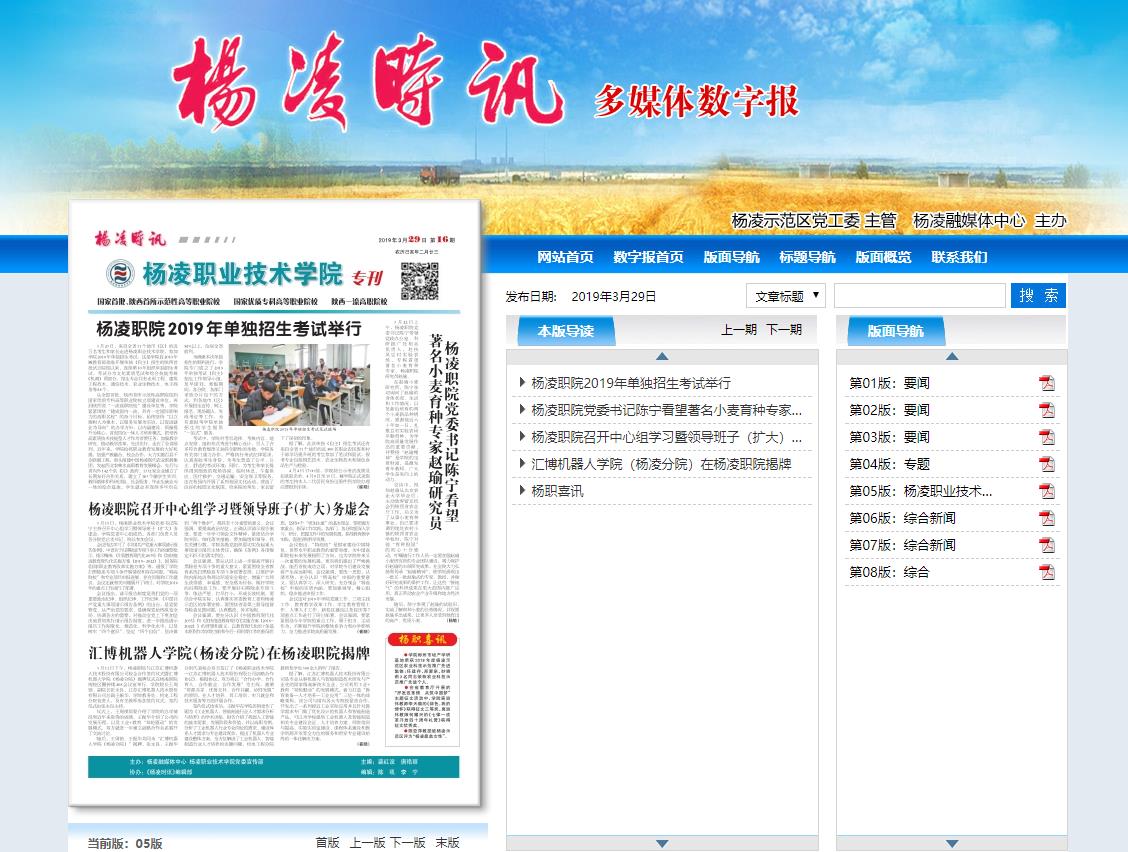Open article 杨凌职院2019年单独招生考试举行
Viewport: 1128px width, 852px height.
pyautogui.click(x=631, y=383)
